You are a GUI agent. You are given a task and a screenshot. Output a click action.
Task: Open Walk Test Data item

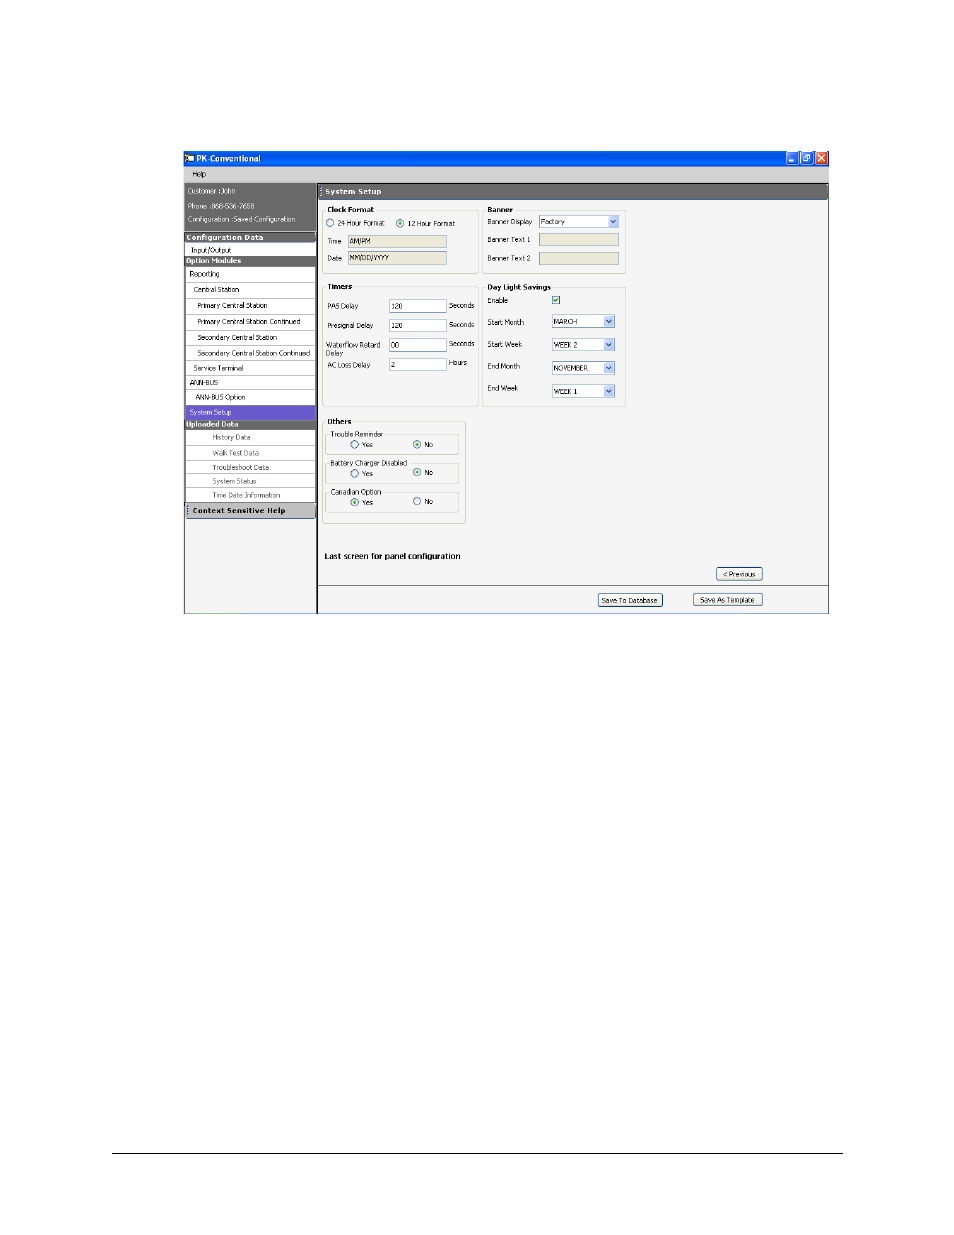tap(250, 453)
